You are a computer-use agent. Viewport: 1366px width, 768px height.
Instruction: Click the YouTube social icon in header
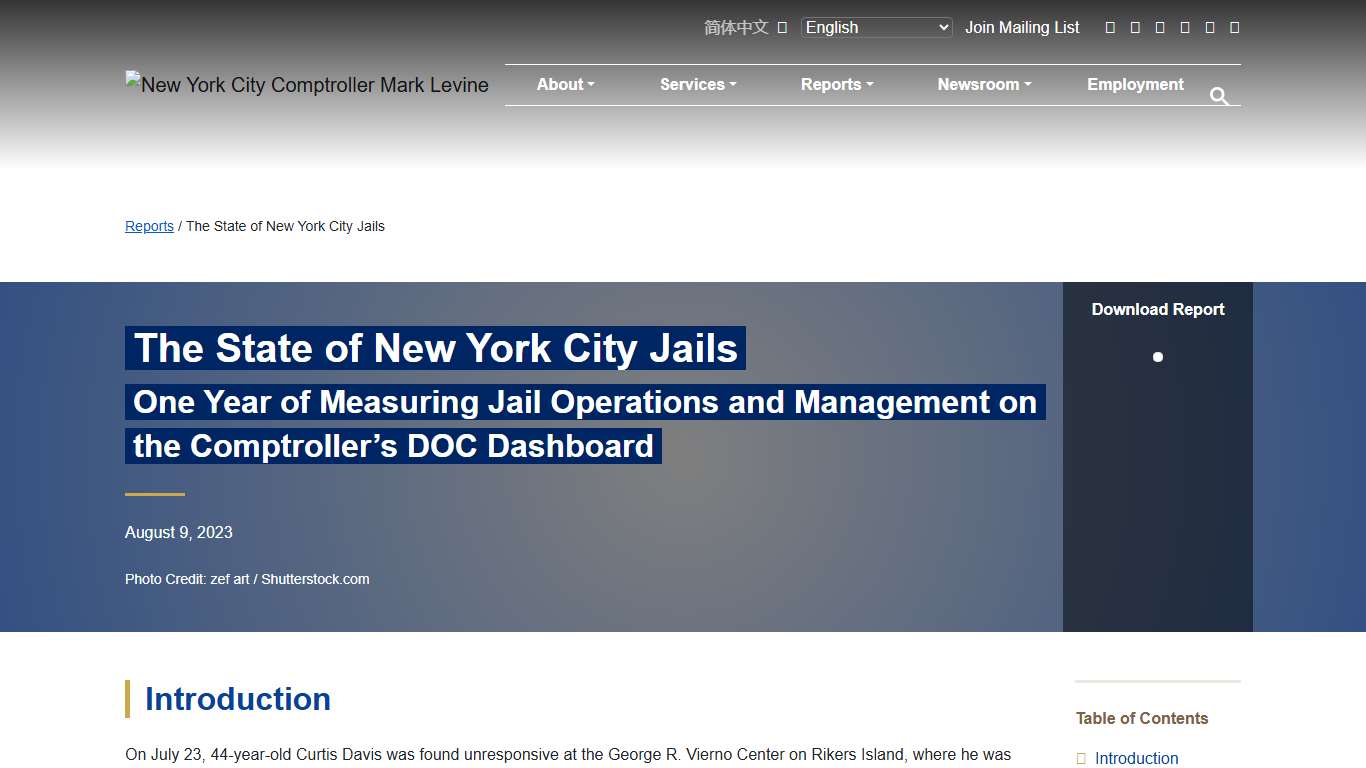tap(1185, 27)
